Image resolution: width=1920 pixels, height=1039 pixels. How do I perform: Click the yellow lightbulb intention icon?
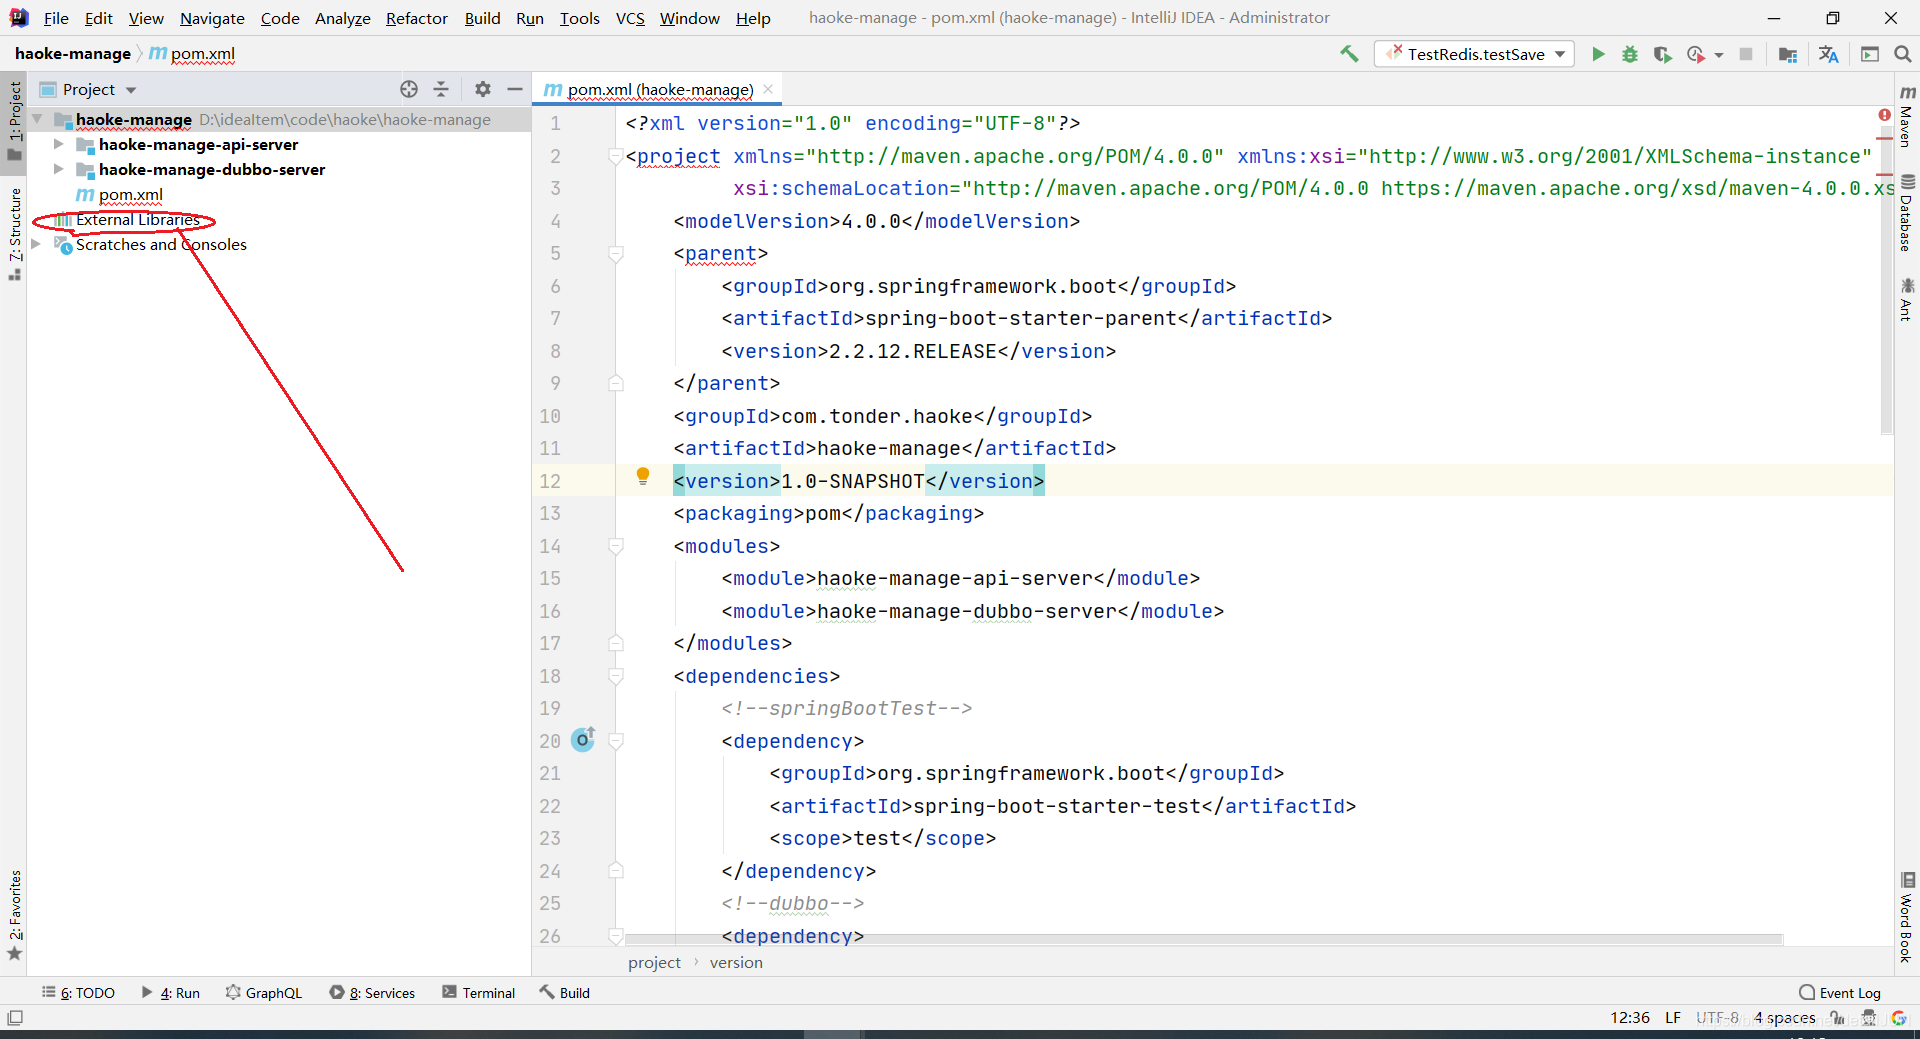pyautogui.click(x=643, y=476)
